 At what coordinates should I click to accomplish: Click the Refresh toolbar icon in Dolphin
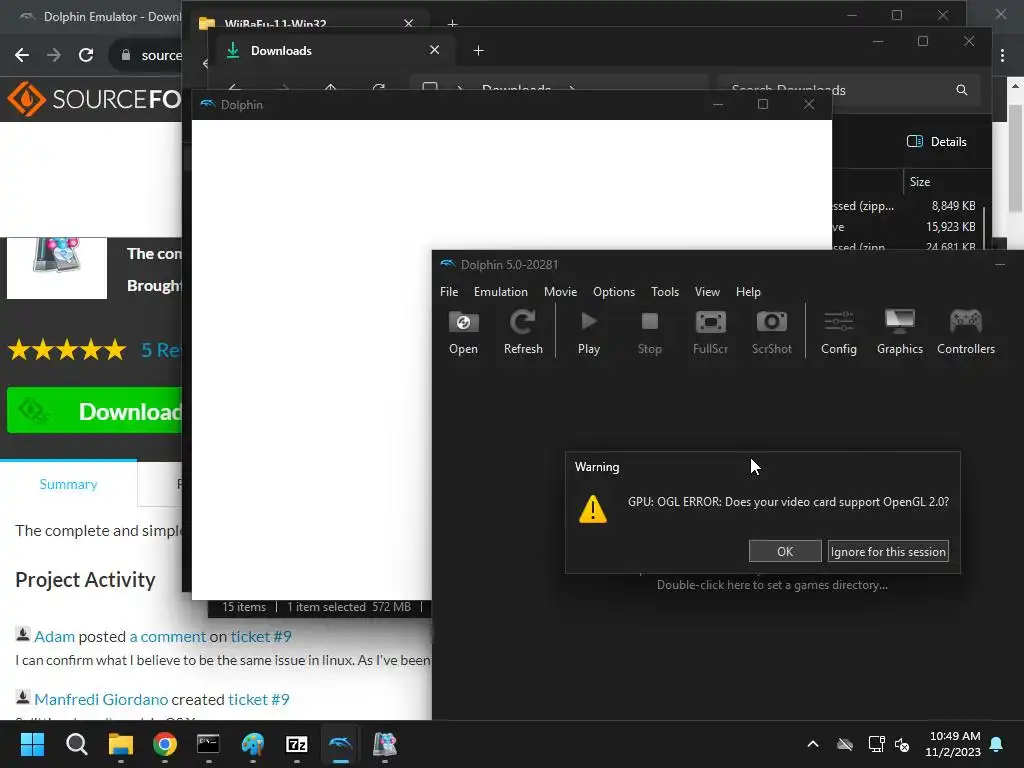(x=523, y=332)
